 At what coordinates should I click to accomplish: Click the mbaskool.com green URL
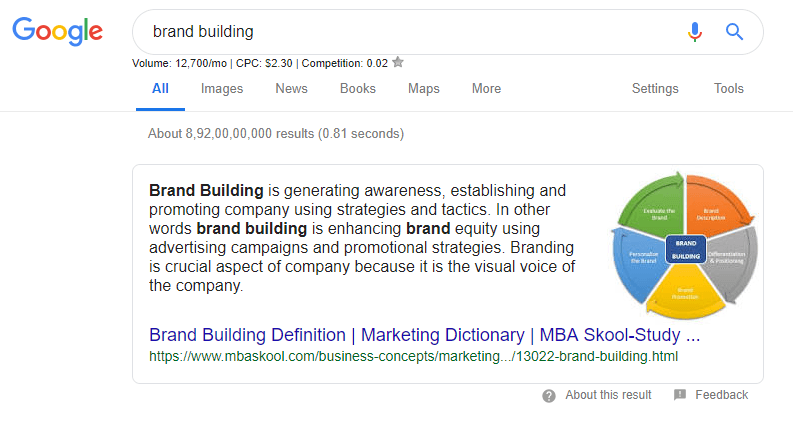click(414, 355)
